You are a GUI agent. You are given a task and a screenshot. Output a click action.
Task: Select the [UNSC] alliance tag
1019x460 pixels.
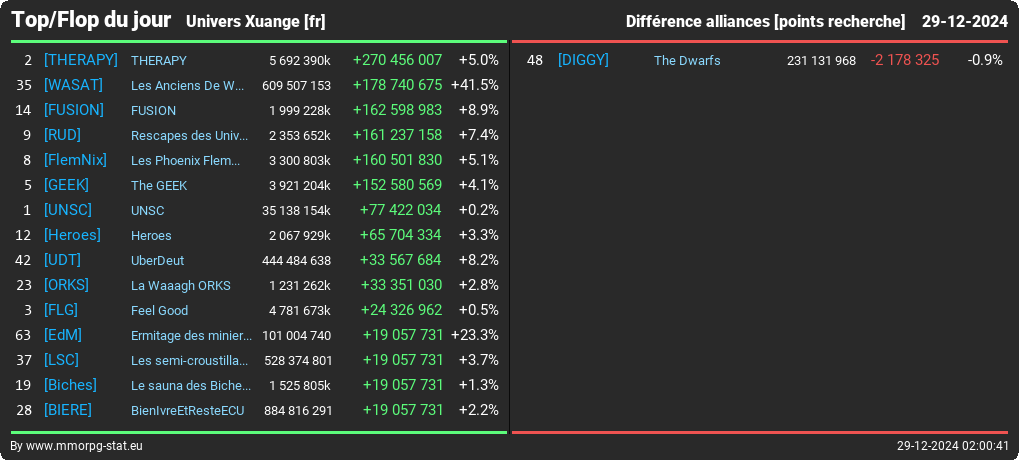[68, 210]
